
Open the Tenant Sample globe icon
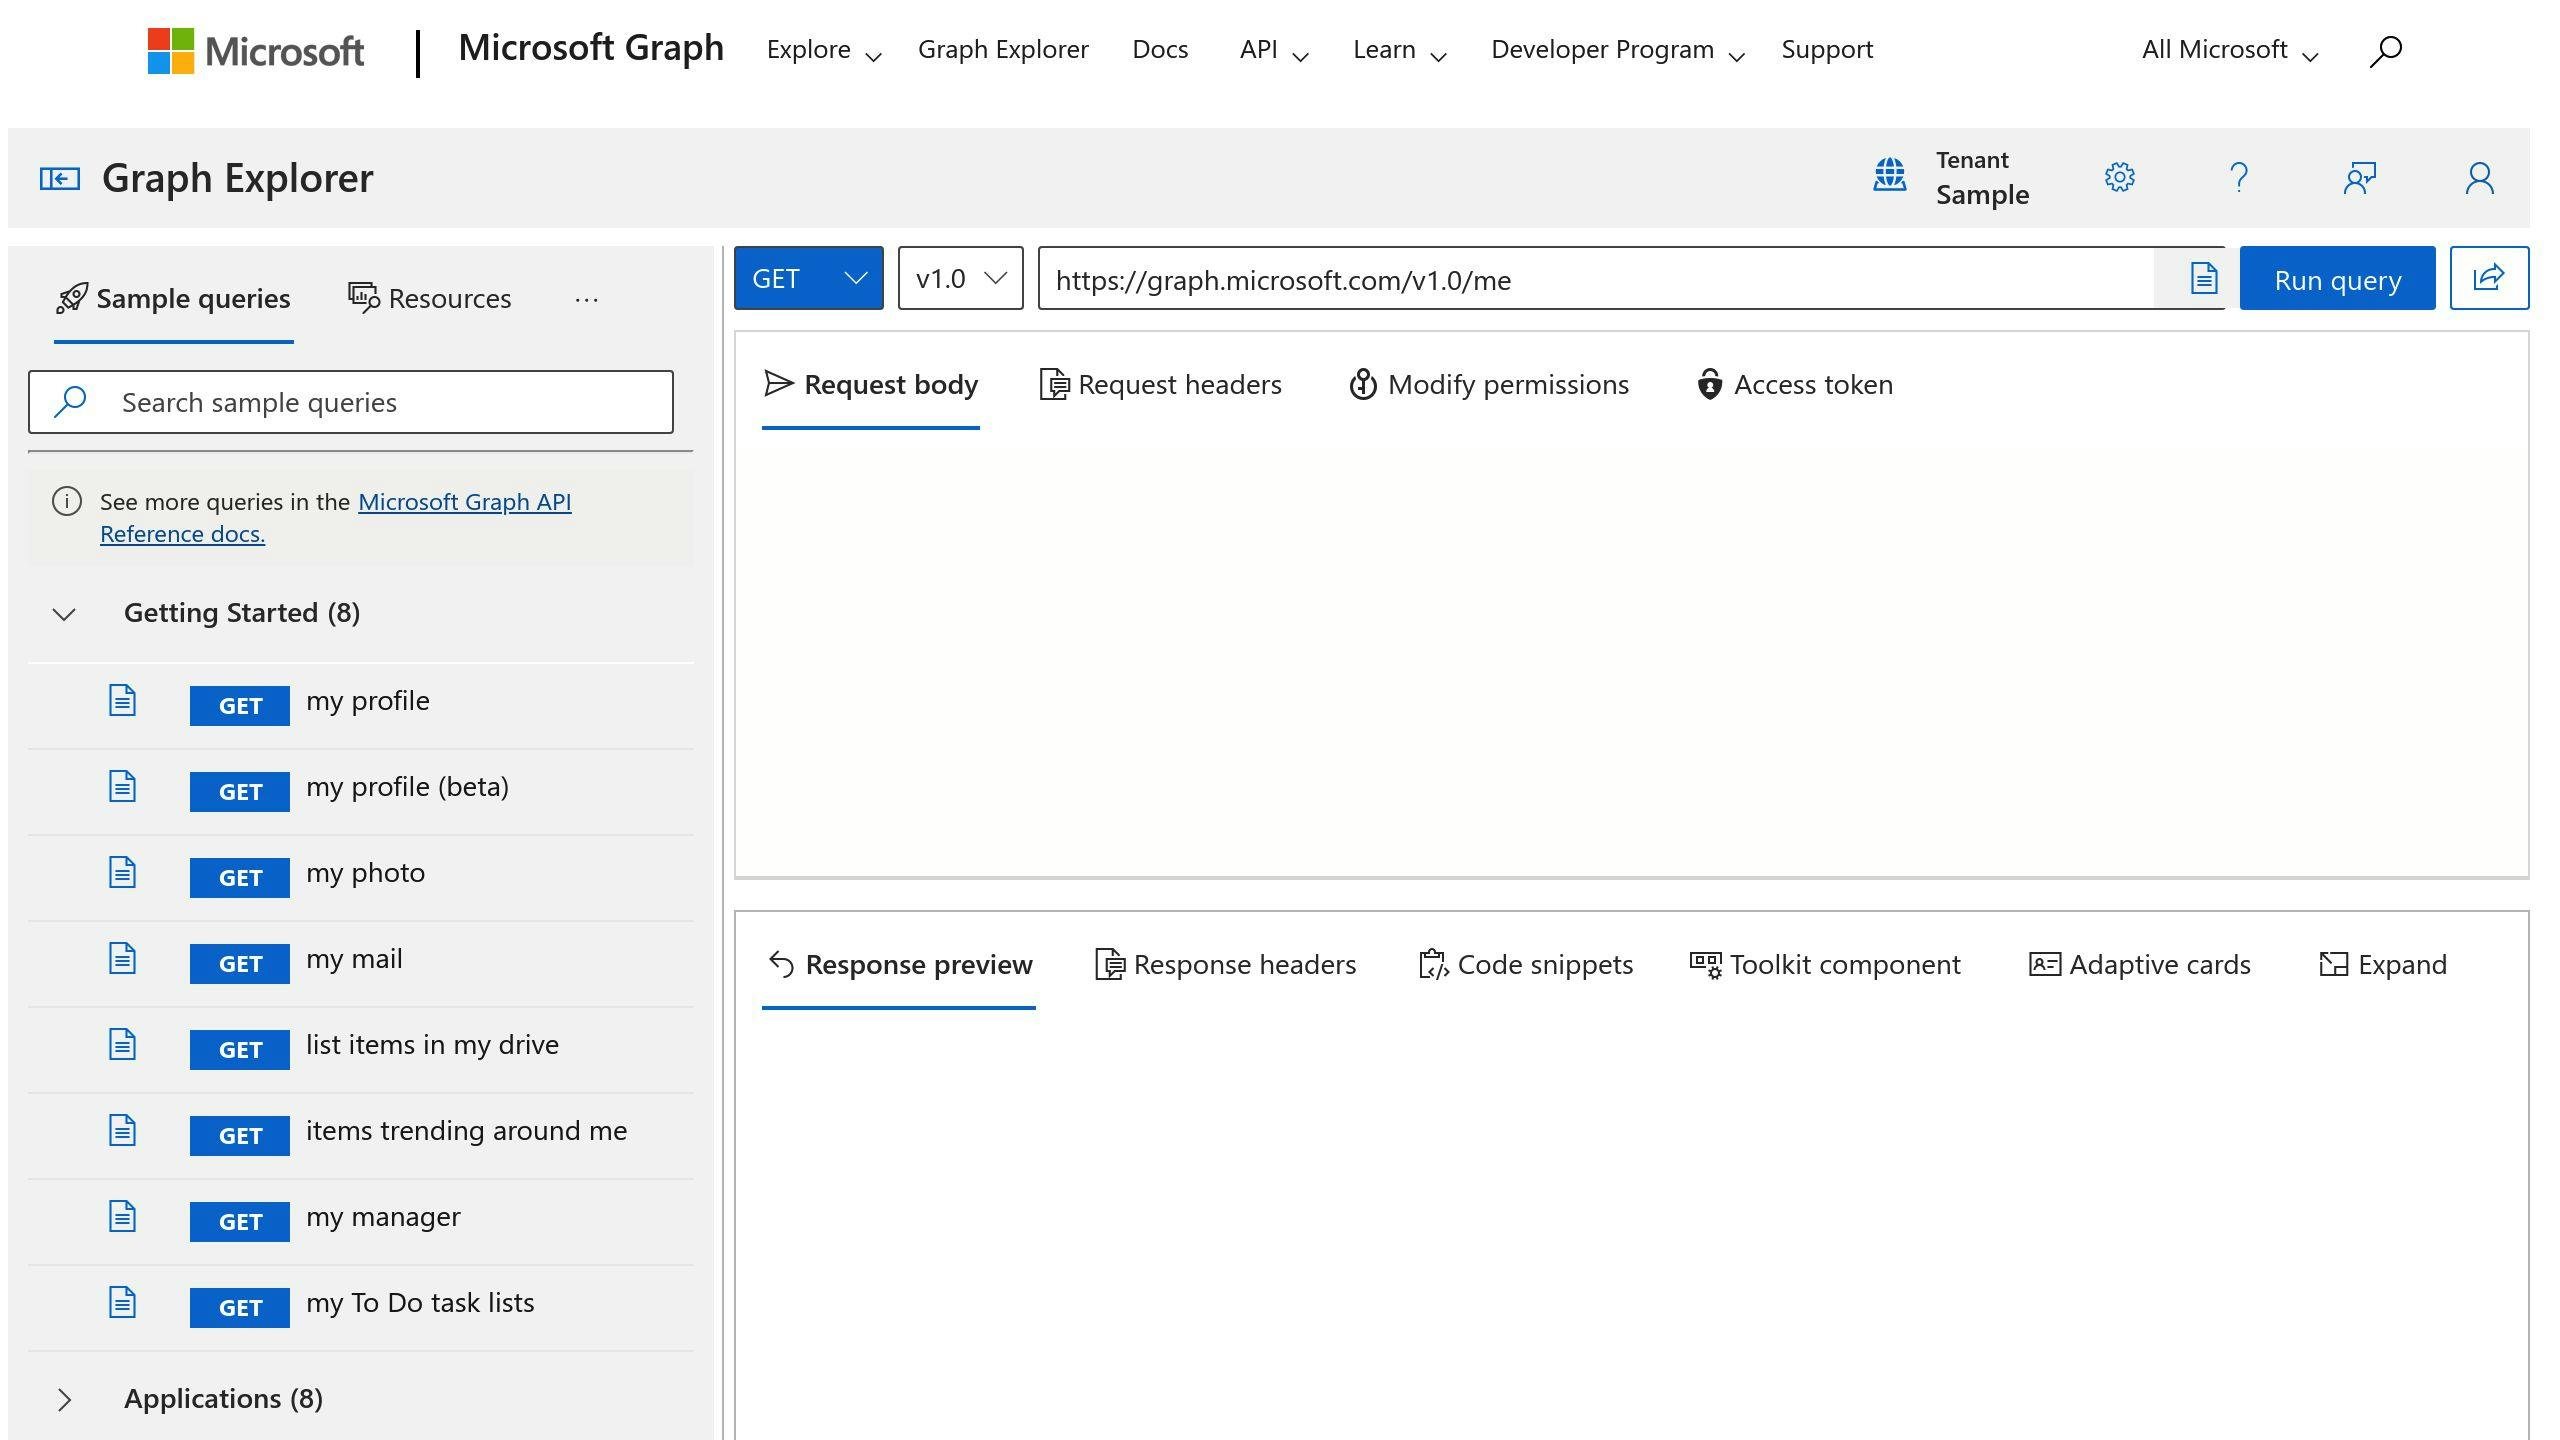1889,177
